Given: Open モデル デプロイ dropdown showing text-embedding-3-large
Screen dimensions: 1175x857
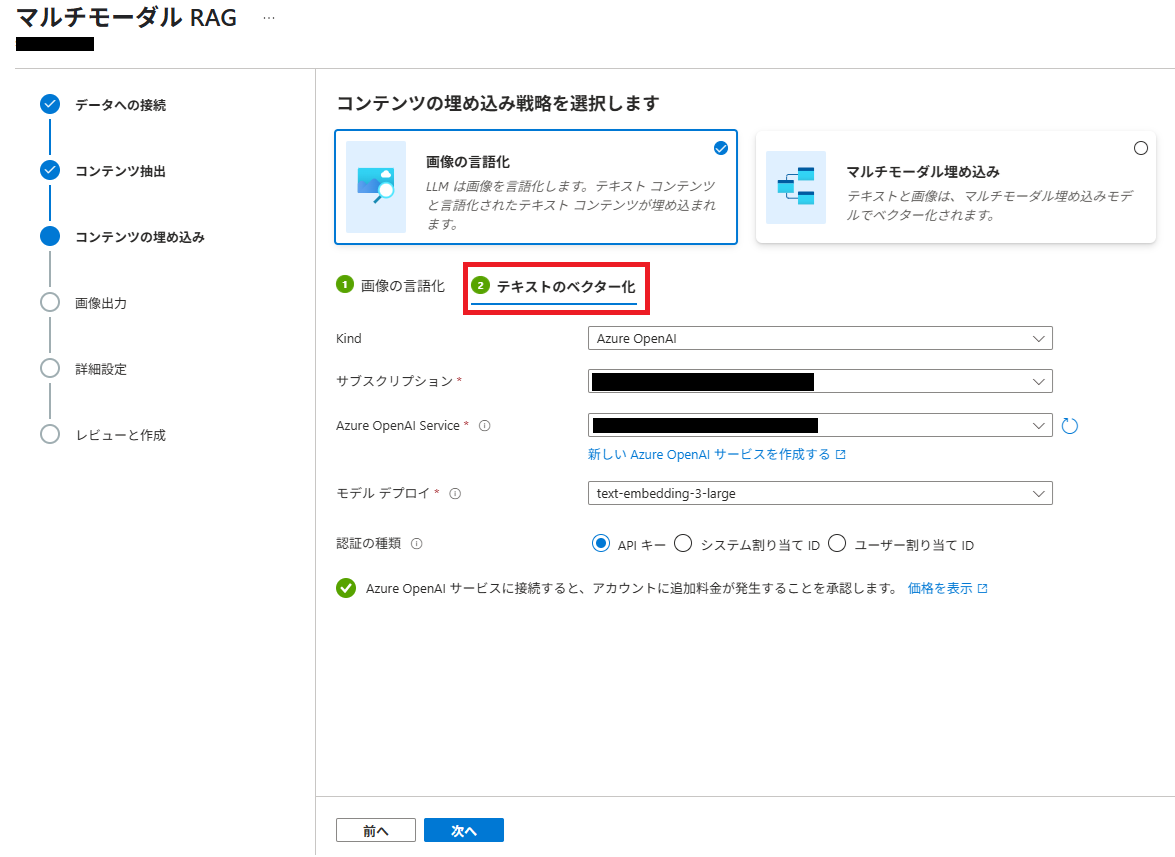Looking at the screenshot, I should 820,494.
